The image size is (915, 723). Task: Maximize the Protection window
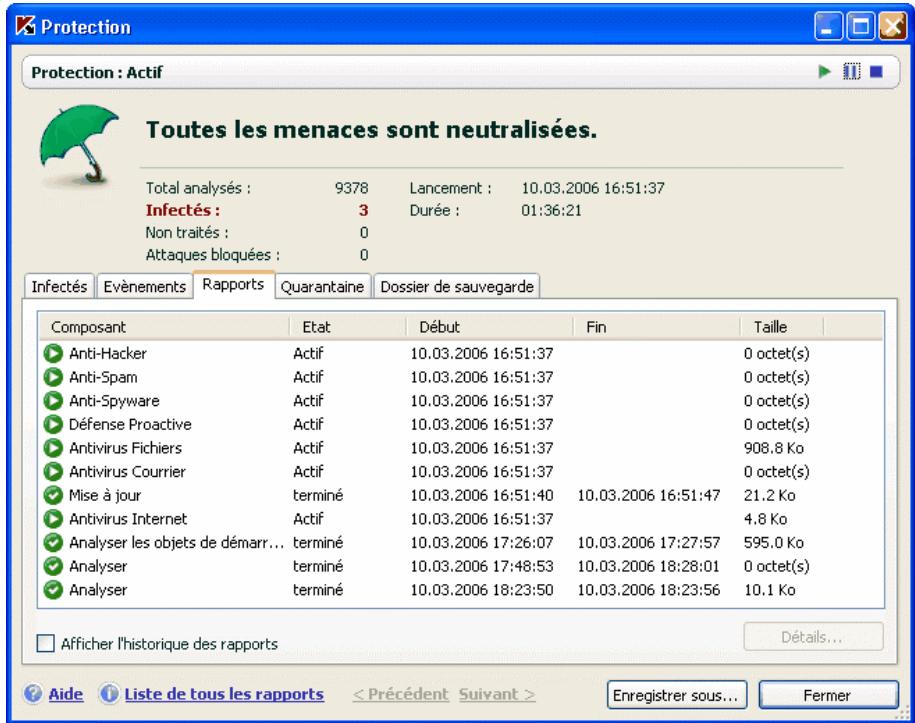pyautogui.click(x=860, y=27)
